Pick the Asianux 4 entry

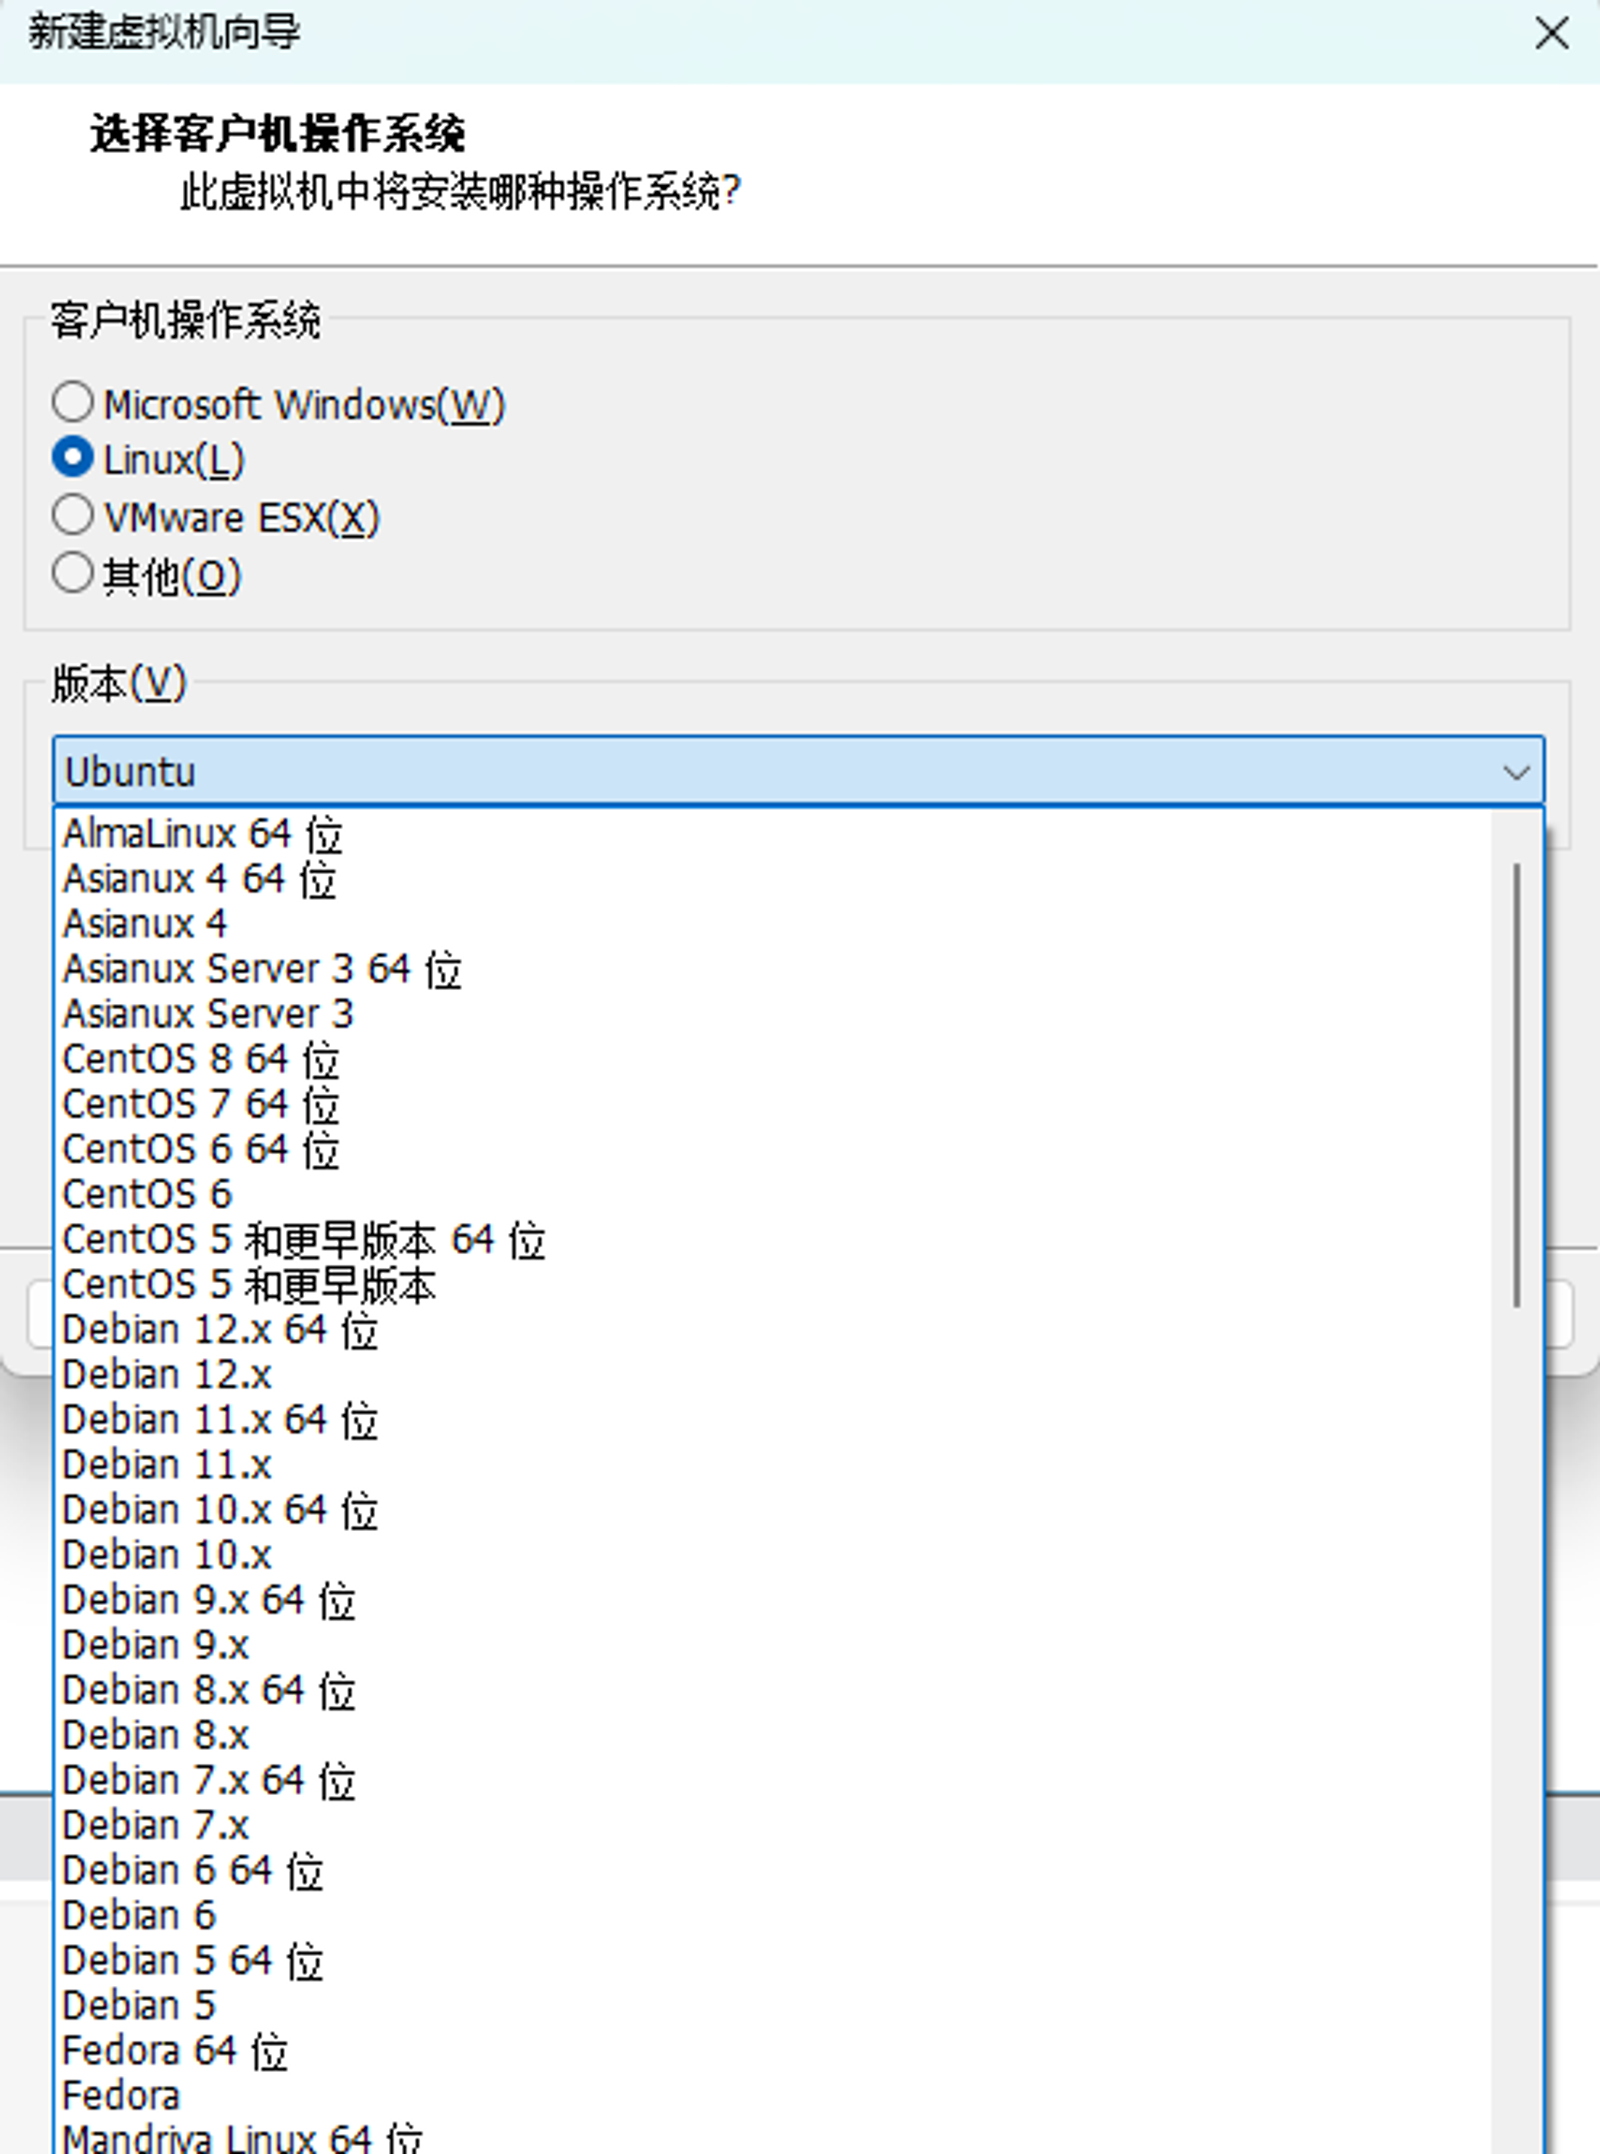[772, 924]
